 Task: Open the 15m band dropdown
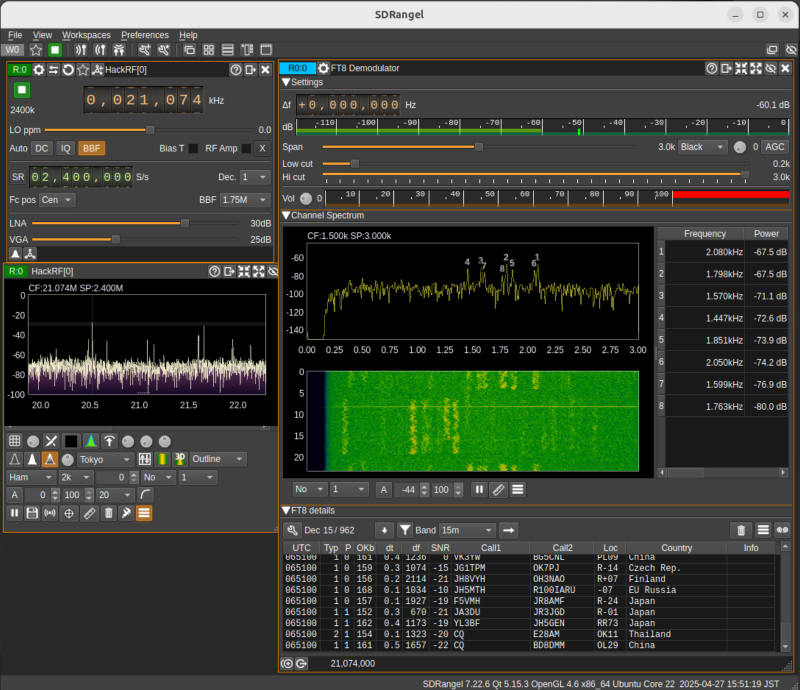(x=468, y=529)
